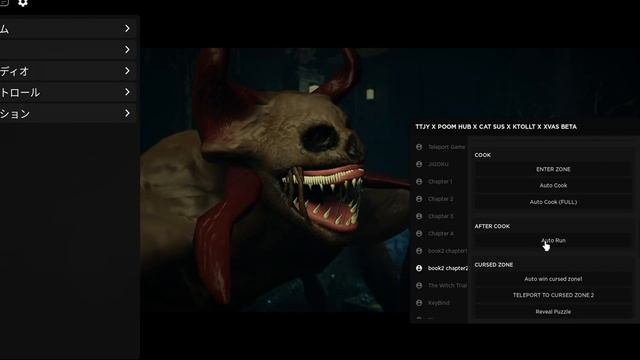
Task: Activate Auto Cook
Action: coord(553,185)
